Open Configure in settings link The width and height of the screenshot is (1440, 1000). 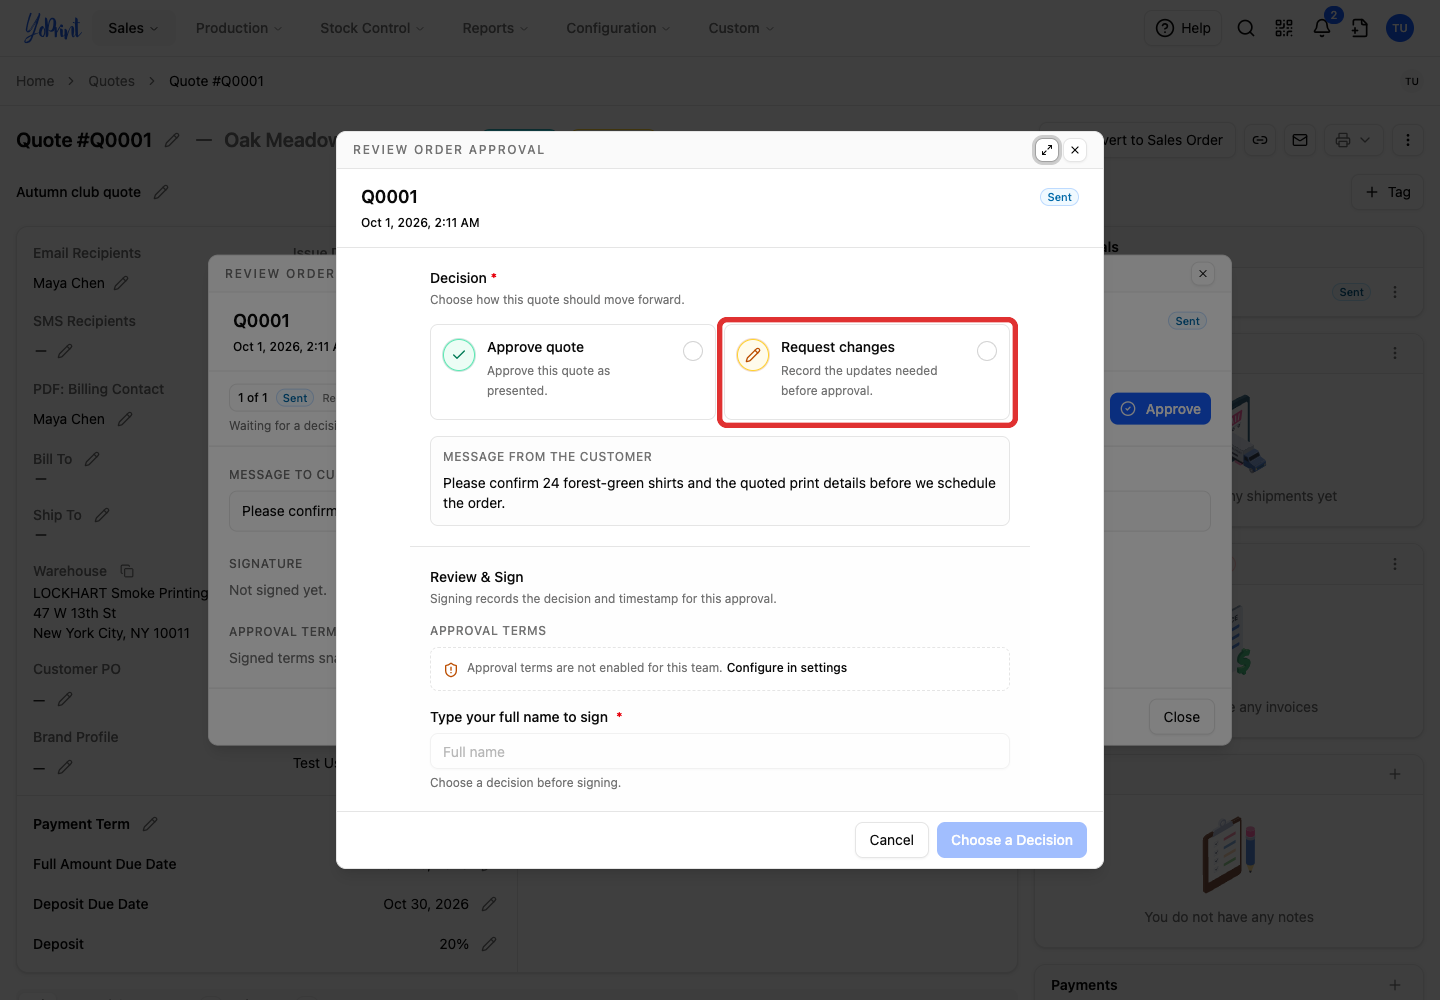click(x=787, y=668)
